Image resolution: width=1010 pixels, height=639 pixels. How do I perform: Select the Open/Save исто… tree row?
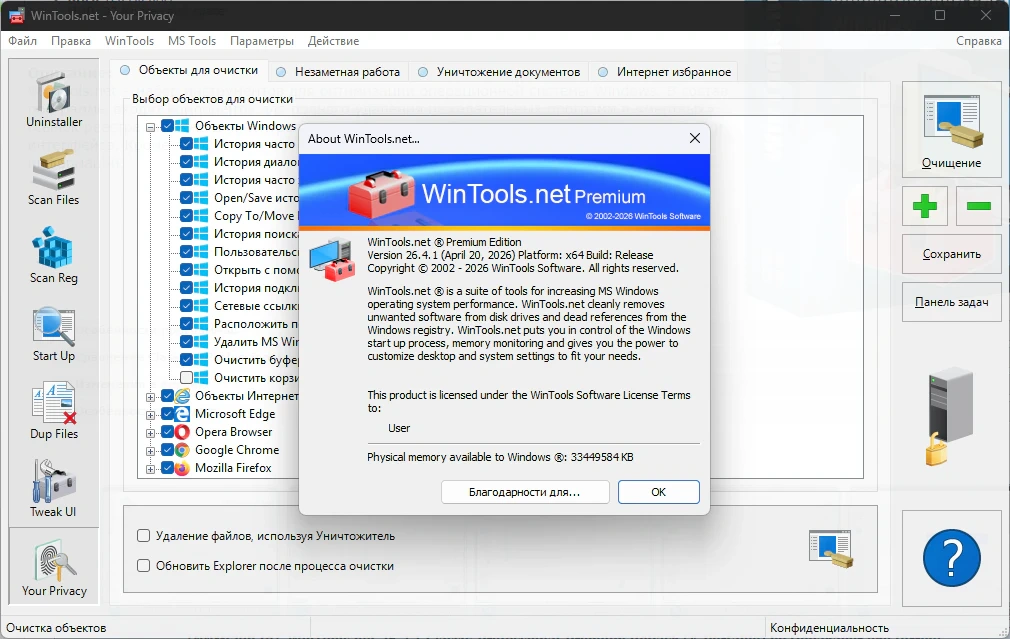coord(256,198)
